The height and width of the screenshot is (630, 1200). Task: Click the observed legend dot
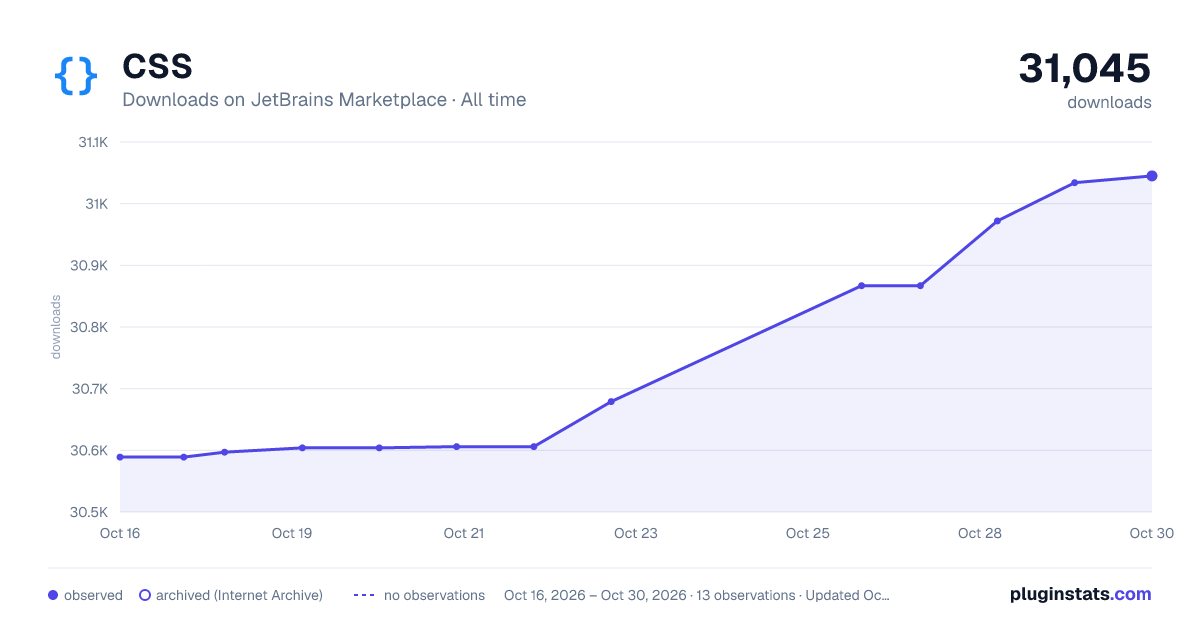click(53, 595)
